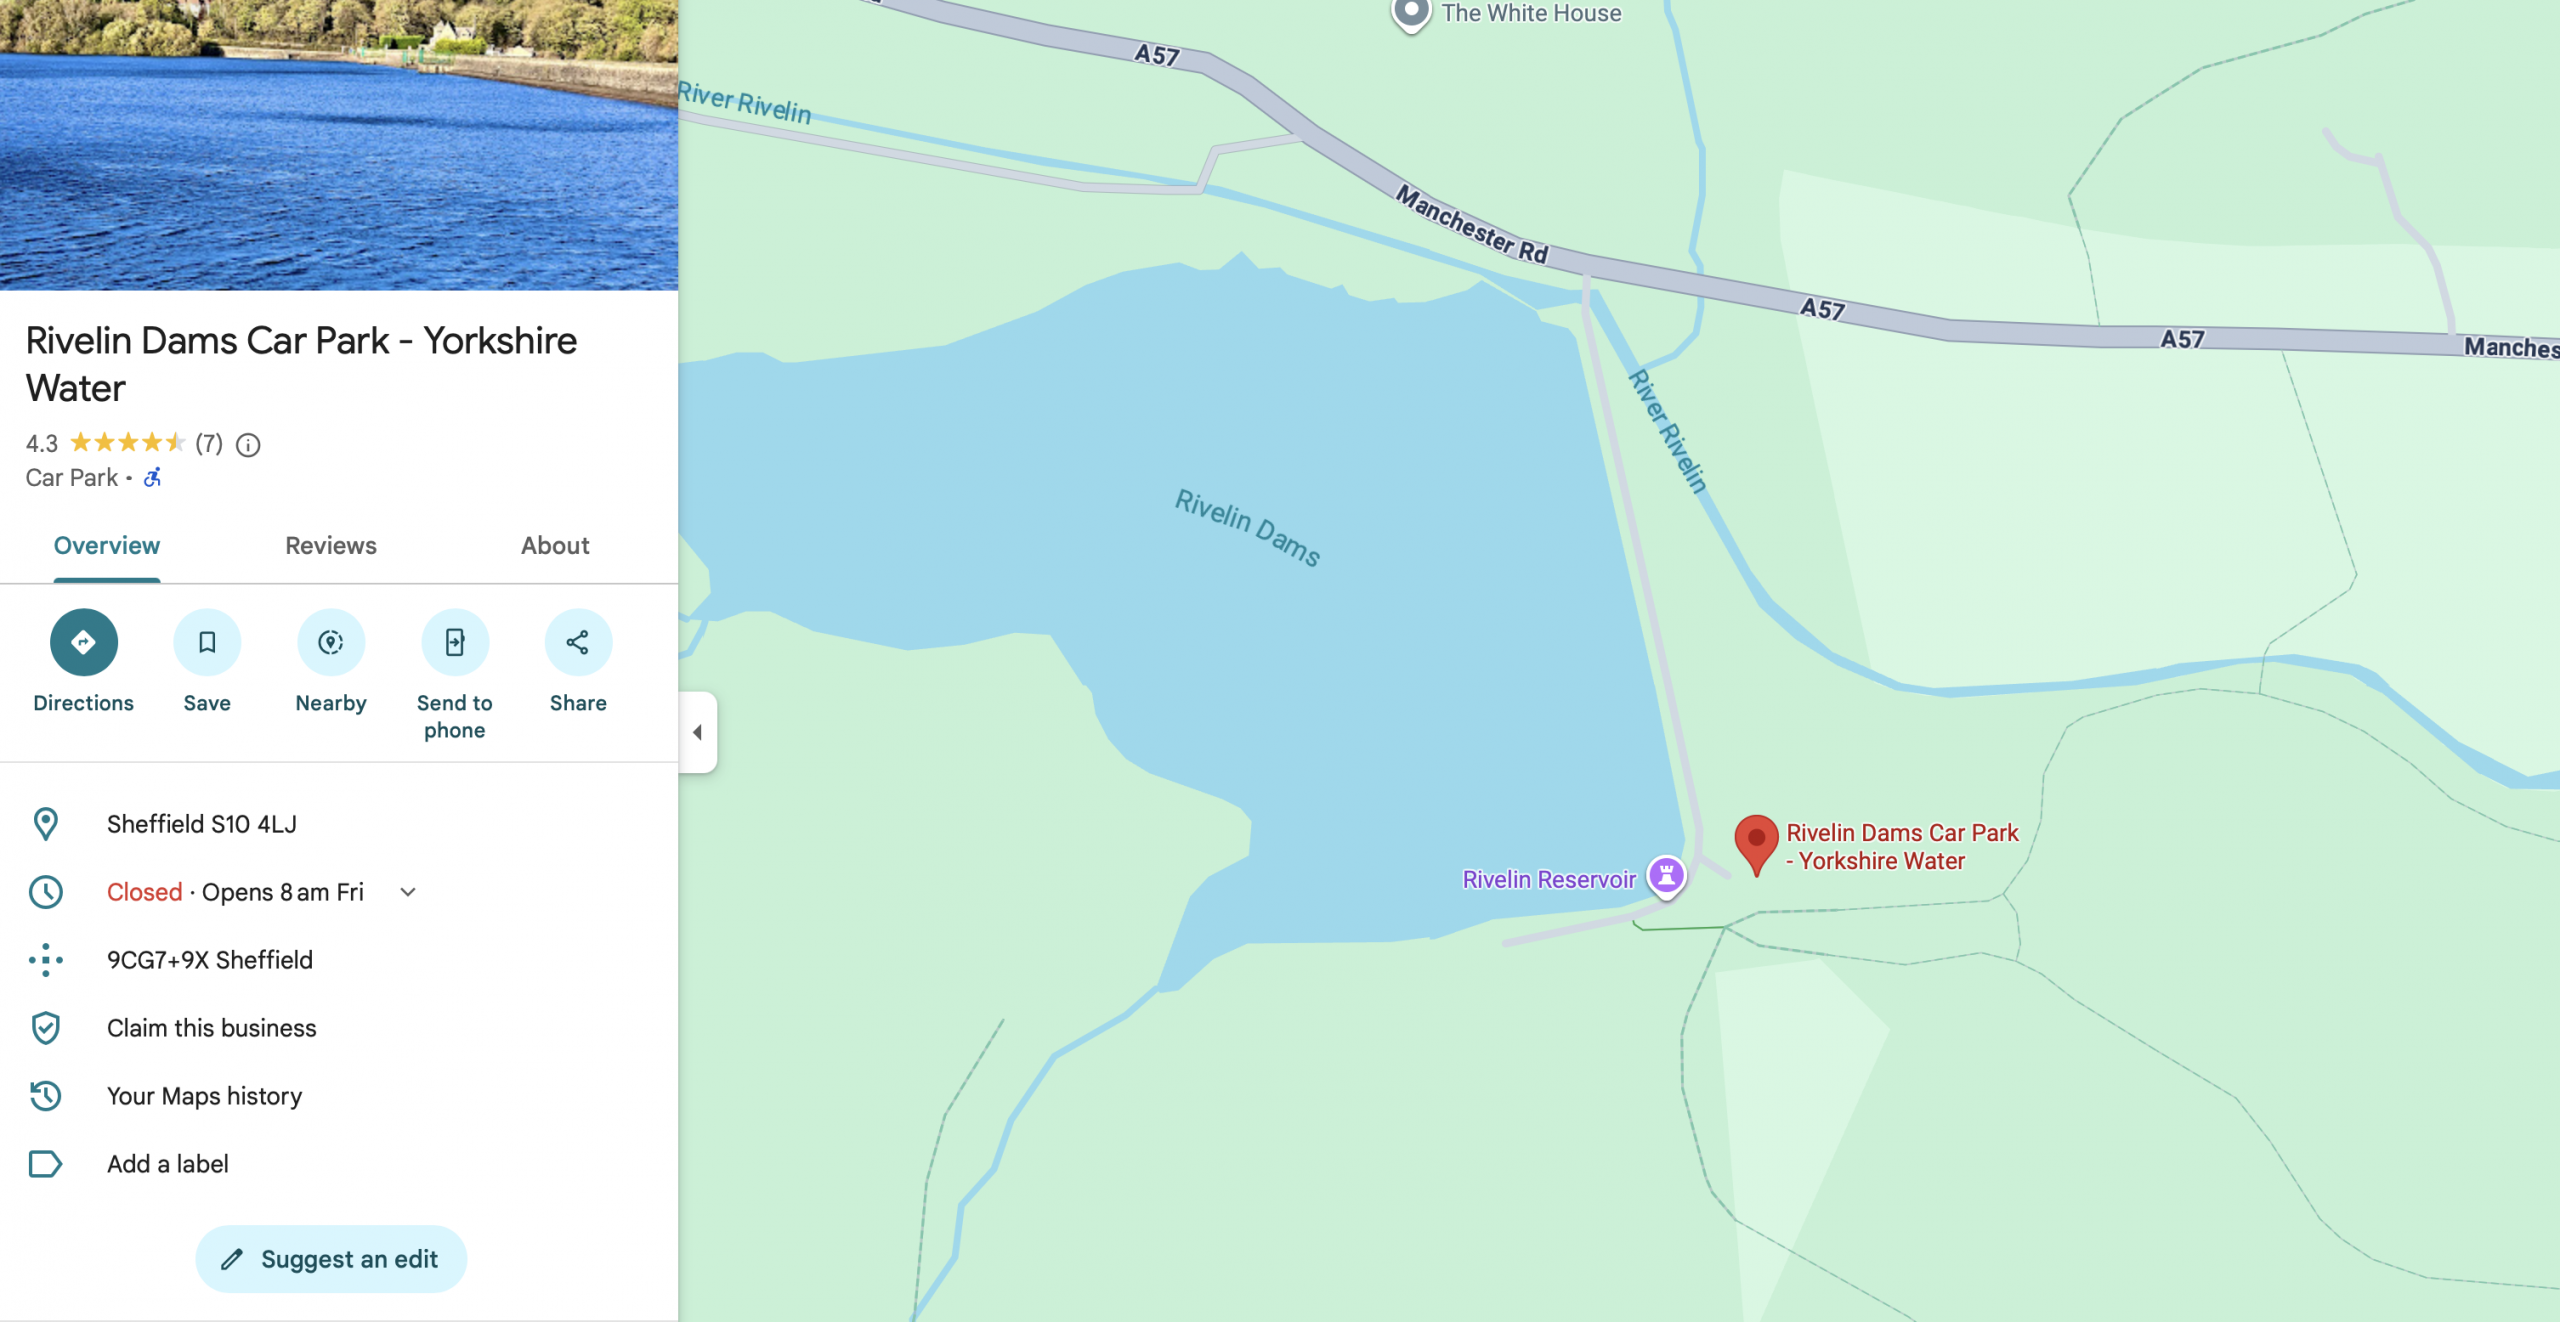The width and height of the screenshot is (2560, 1322).
Task: Click Add a label option
Action: [168, 1164]
